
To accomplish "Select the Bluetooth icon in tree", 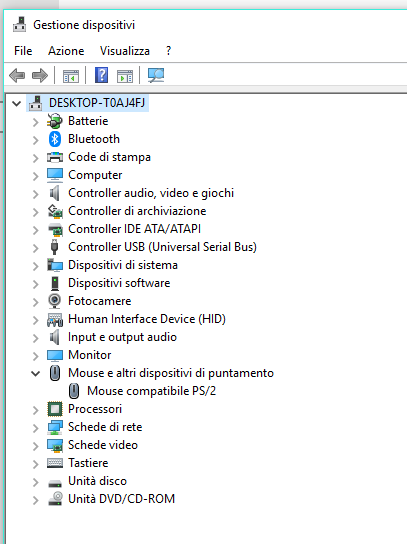I will click(54, 139).
